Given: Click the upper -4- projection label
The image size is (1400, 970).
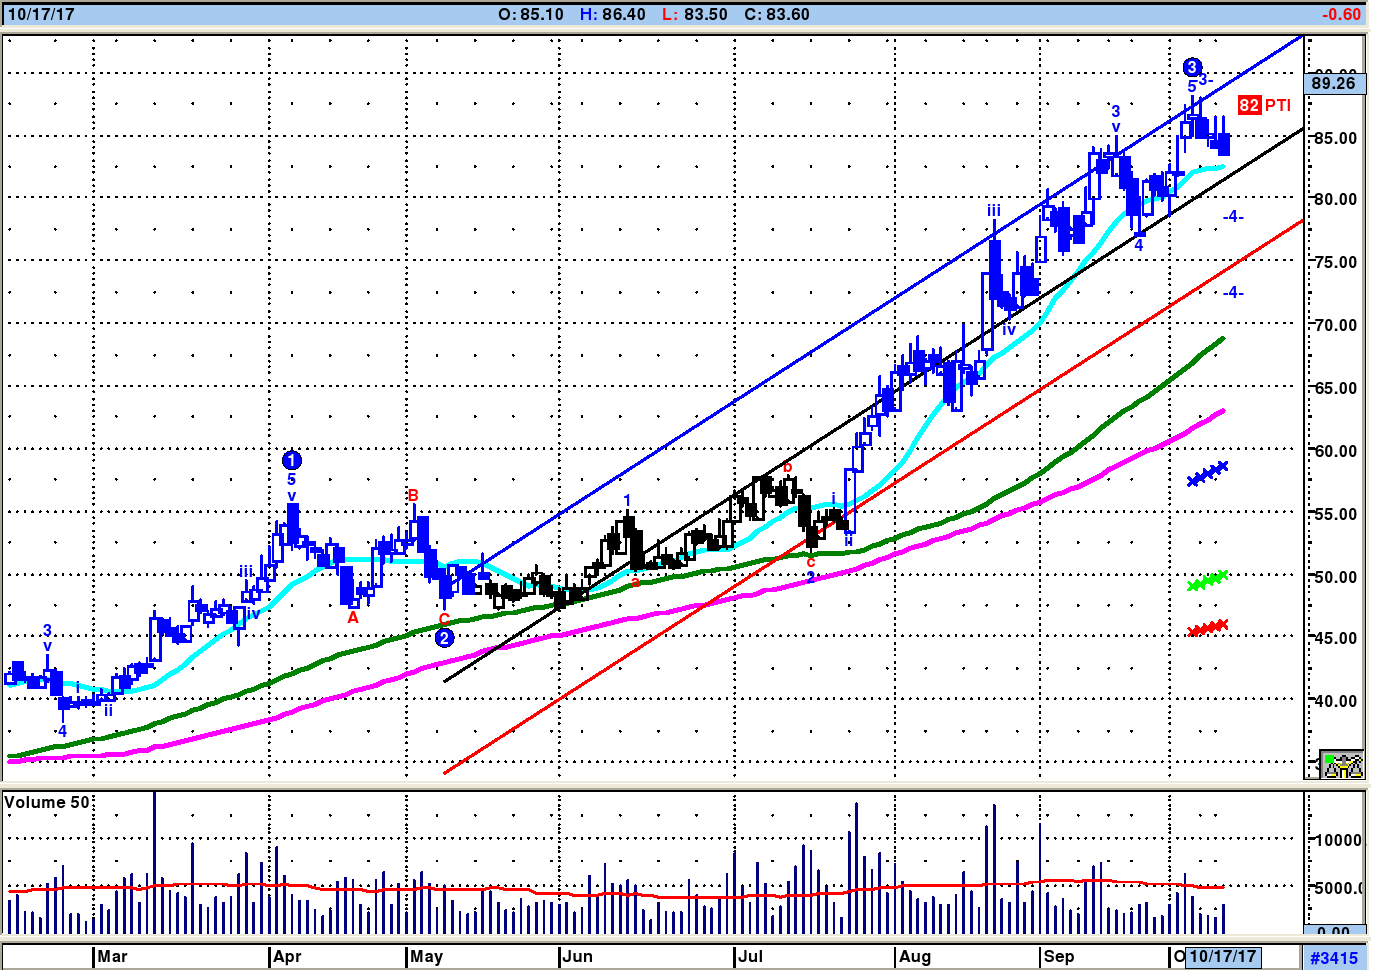Looking at the screenshot, I should coord(1233,216).
